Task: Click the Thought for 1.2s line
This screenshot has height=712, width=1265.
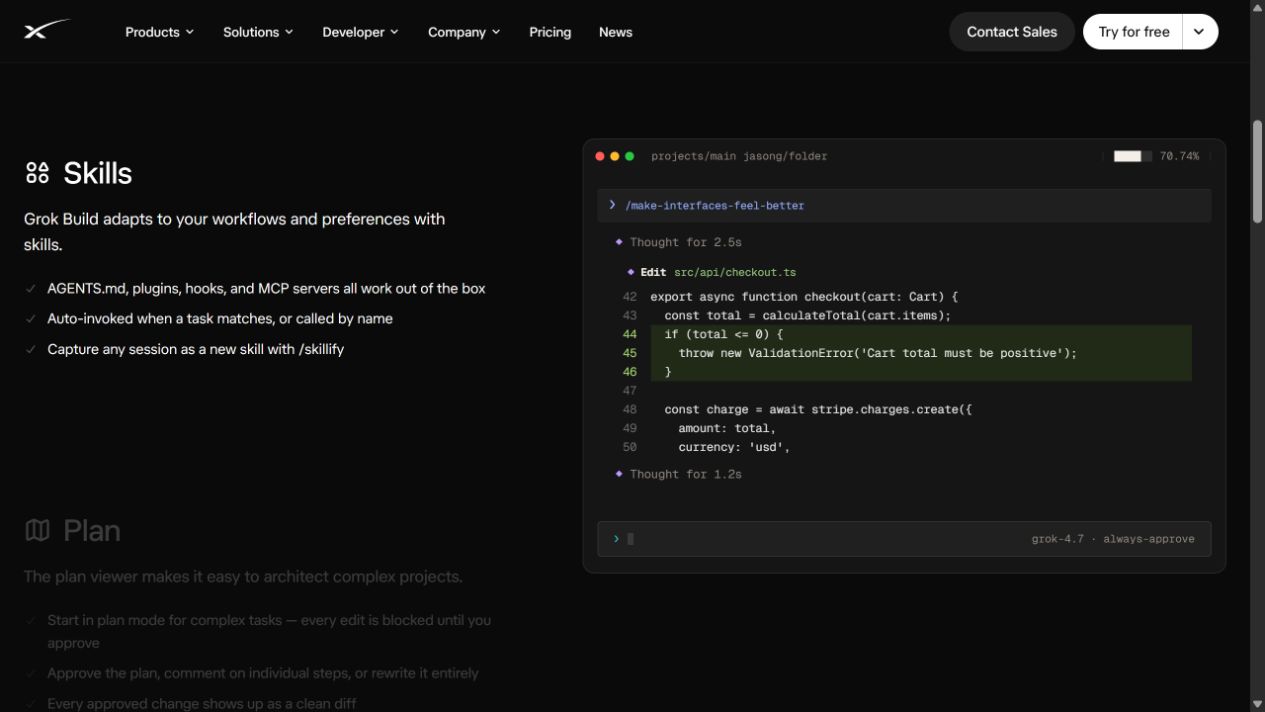Action: pos(686,474)
